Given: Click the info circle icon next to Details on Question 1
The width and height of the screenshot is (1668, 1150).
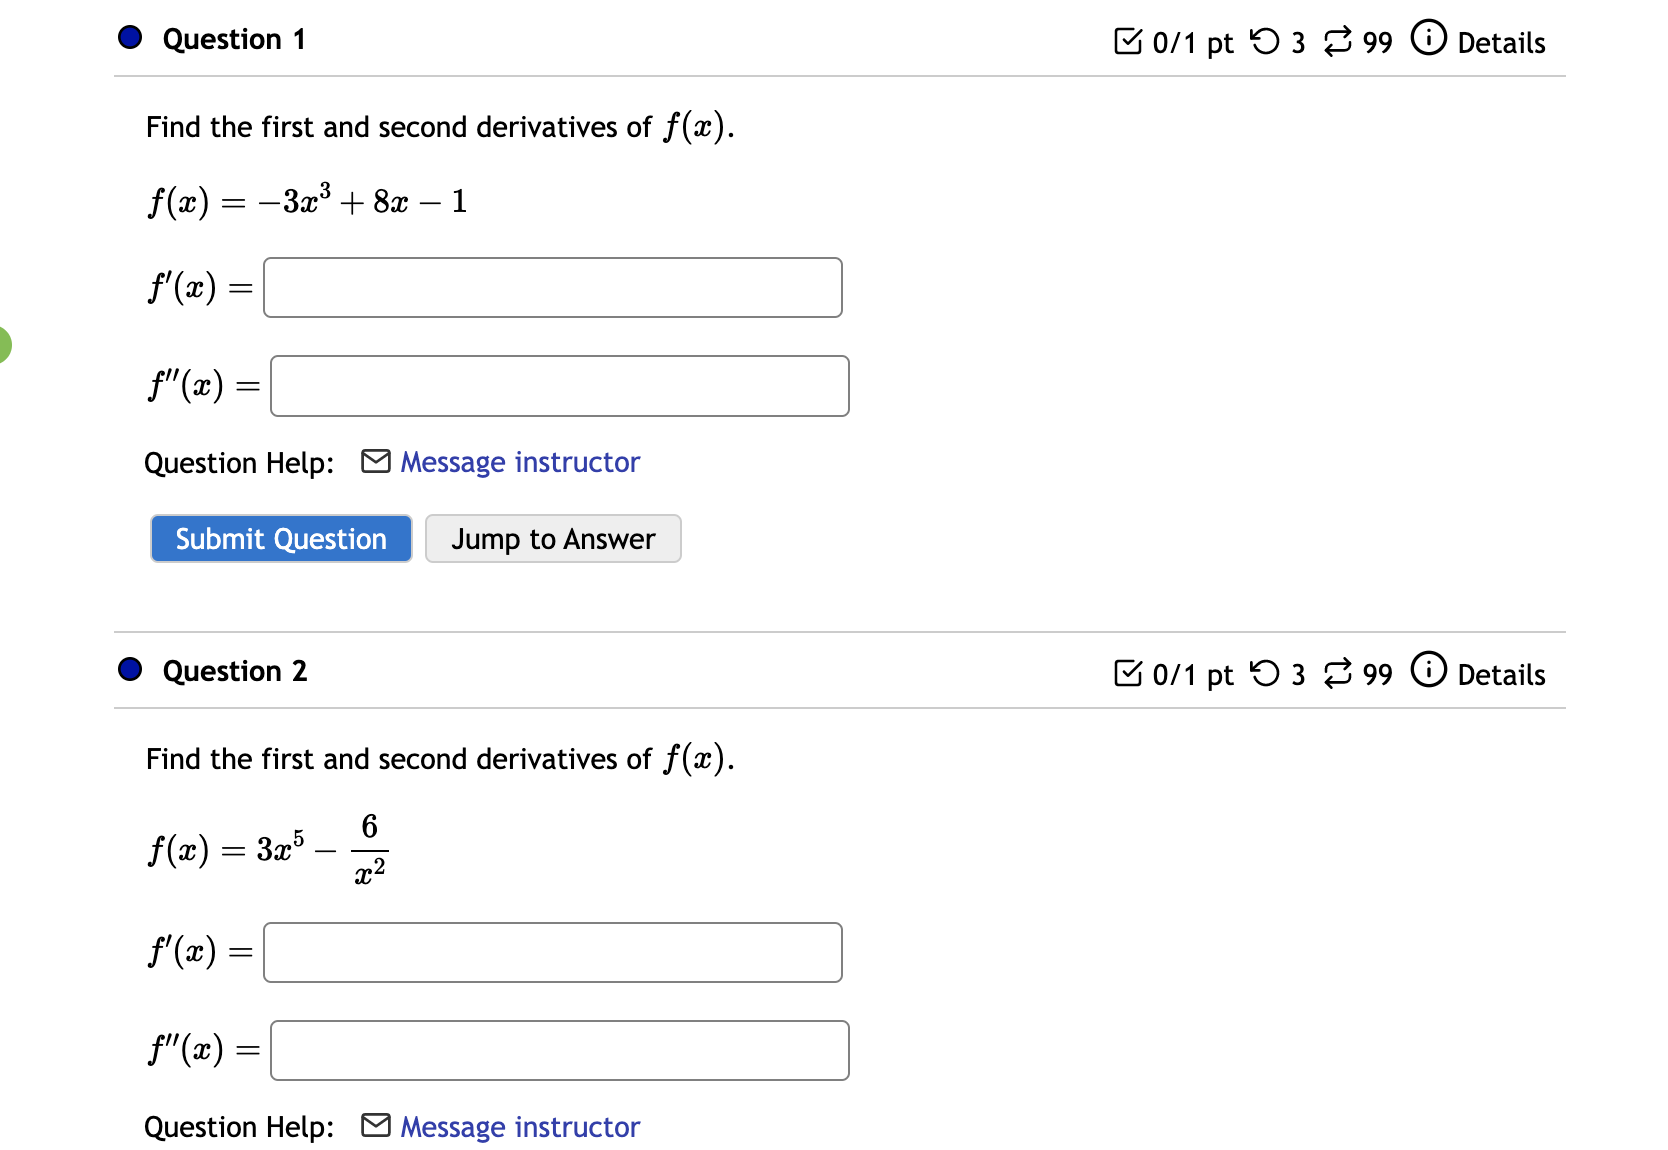Looking at the screenshot, I should pos(1428,38).
